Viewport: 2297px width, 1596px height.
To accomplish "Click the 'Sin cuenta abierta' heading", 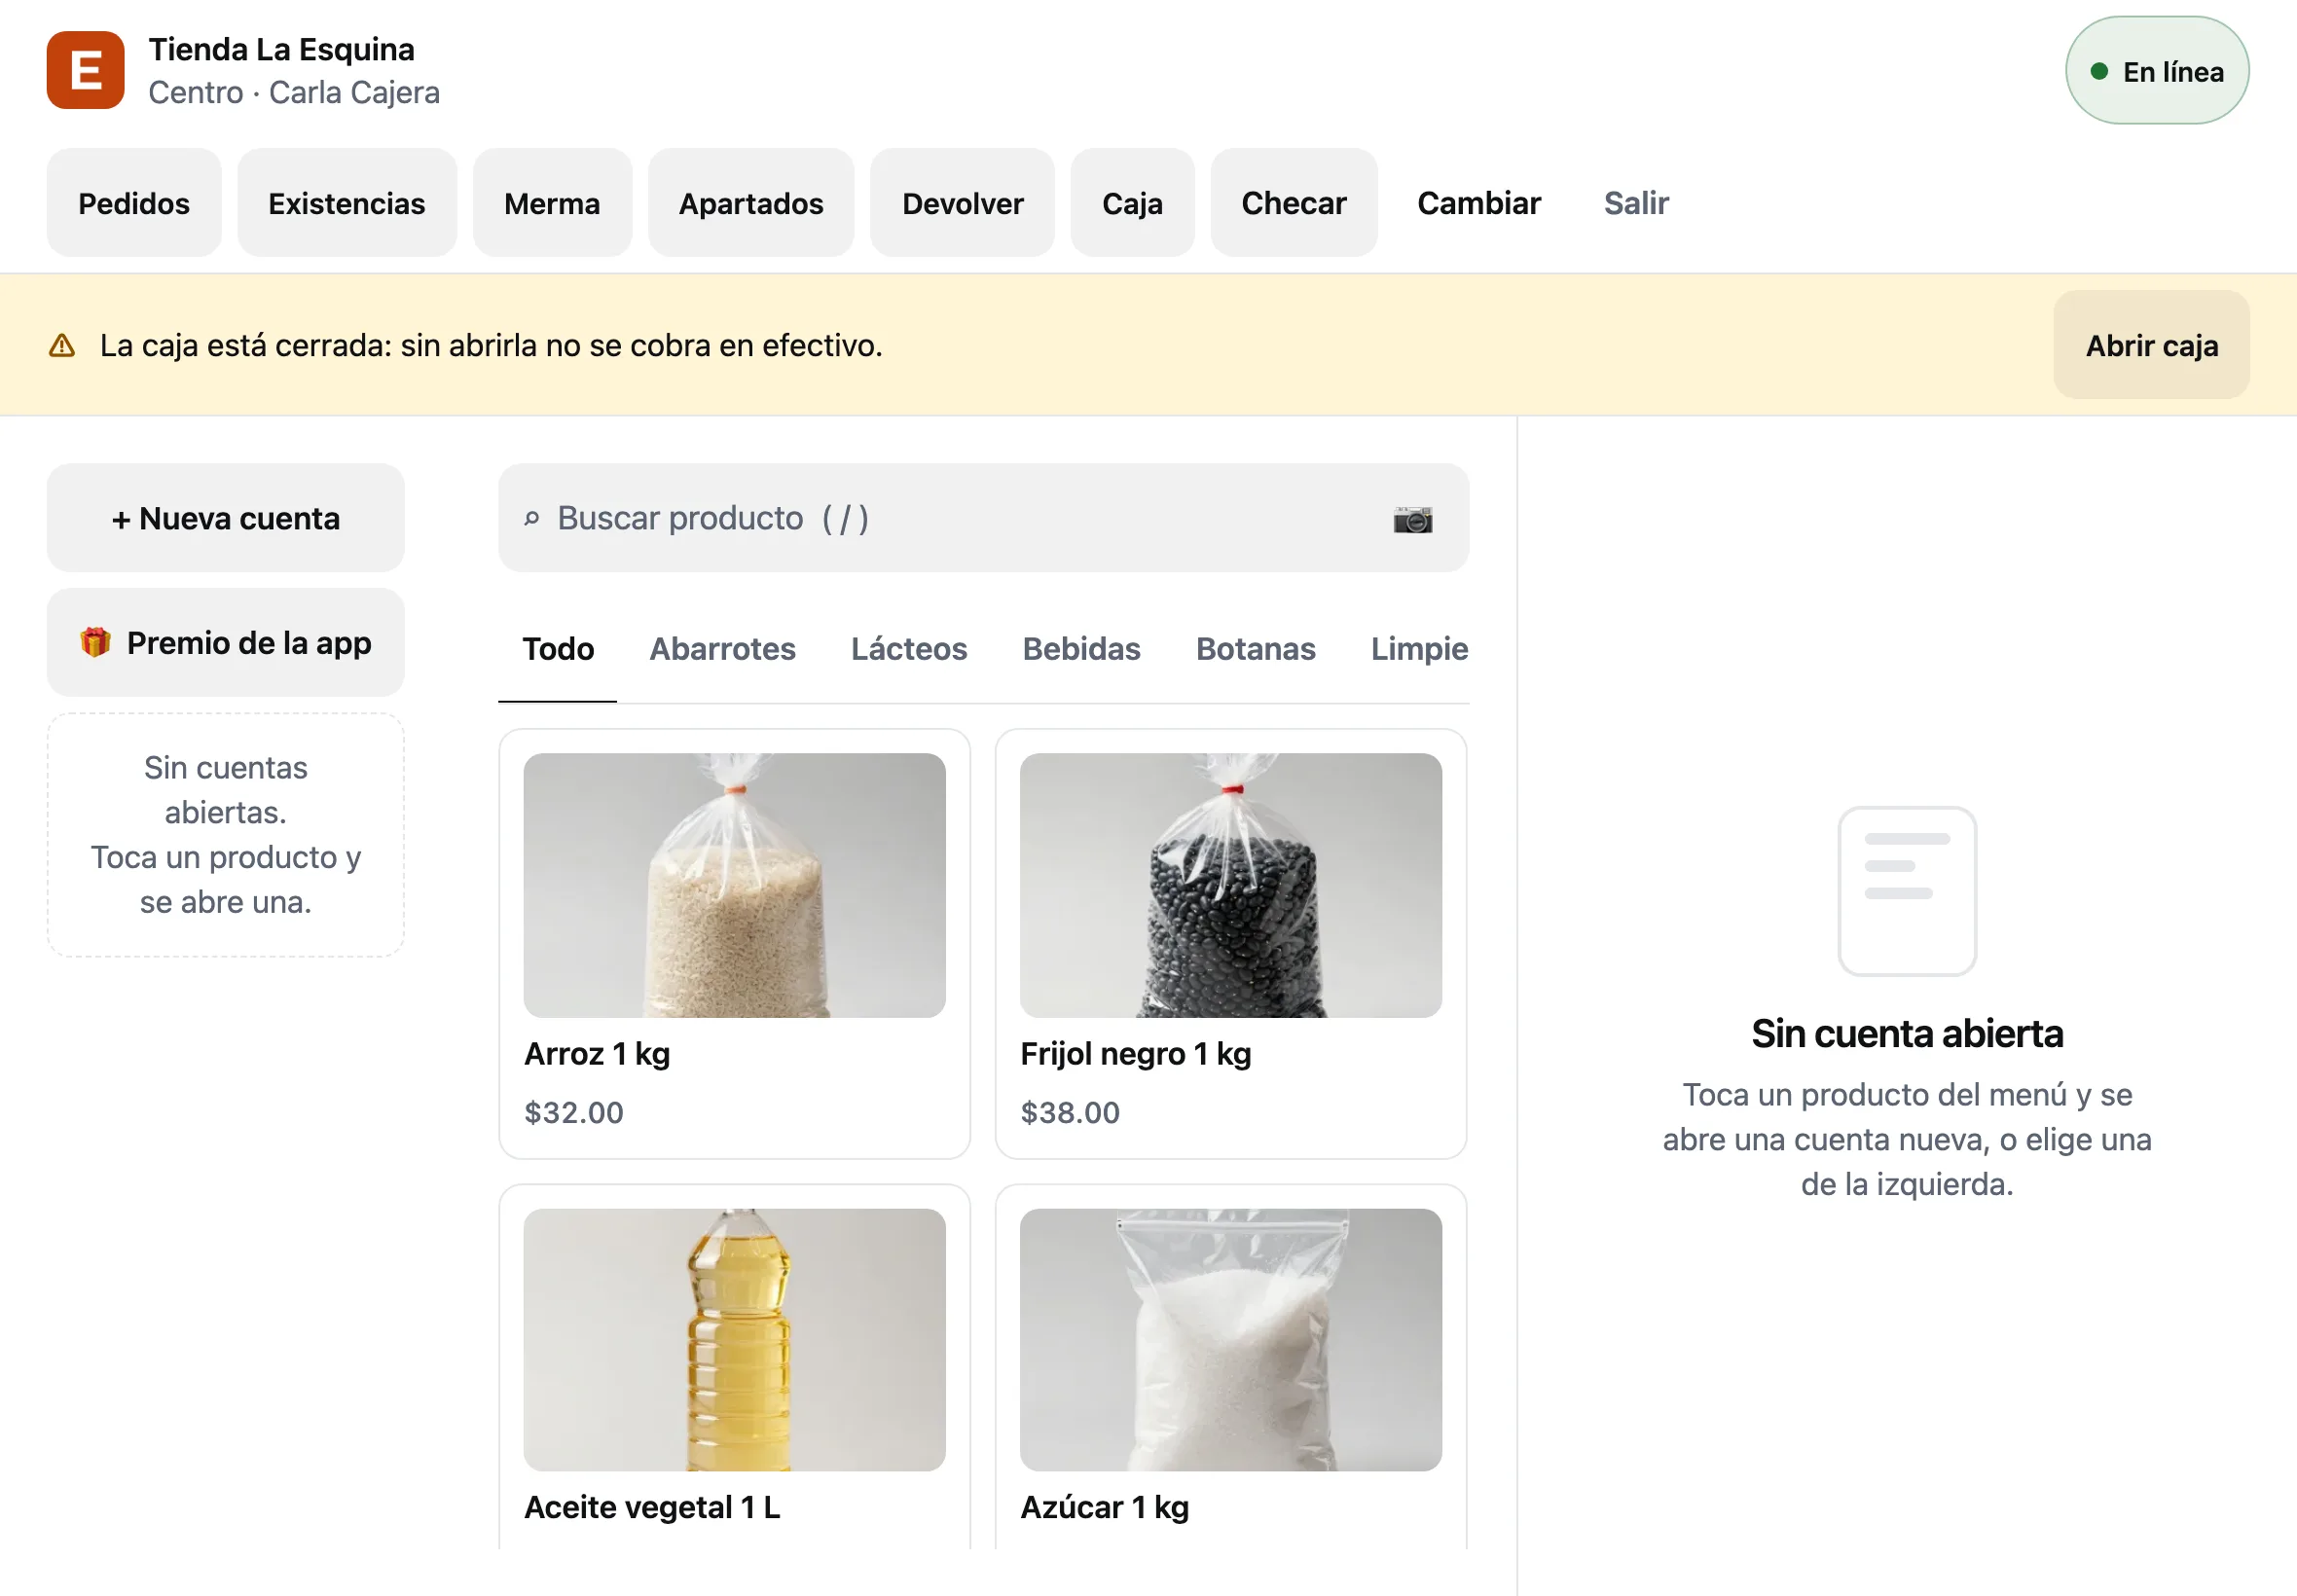I will [x=1906, y=1033].
